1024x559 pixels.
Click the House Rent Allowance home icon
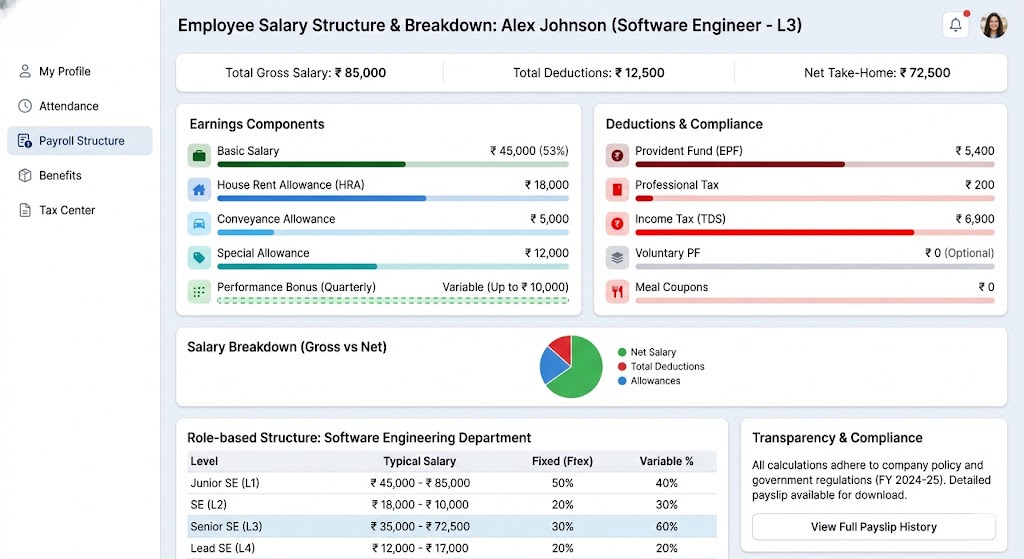tap(199, 189)
